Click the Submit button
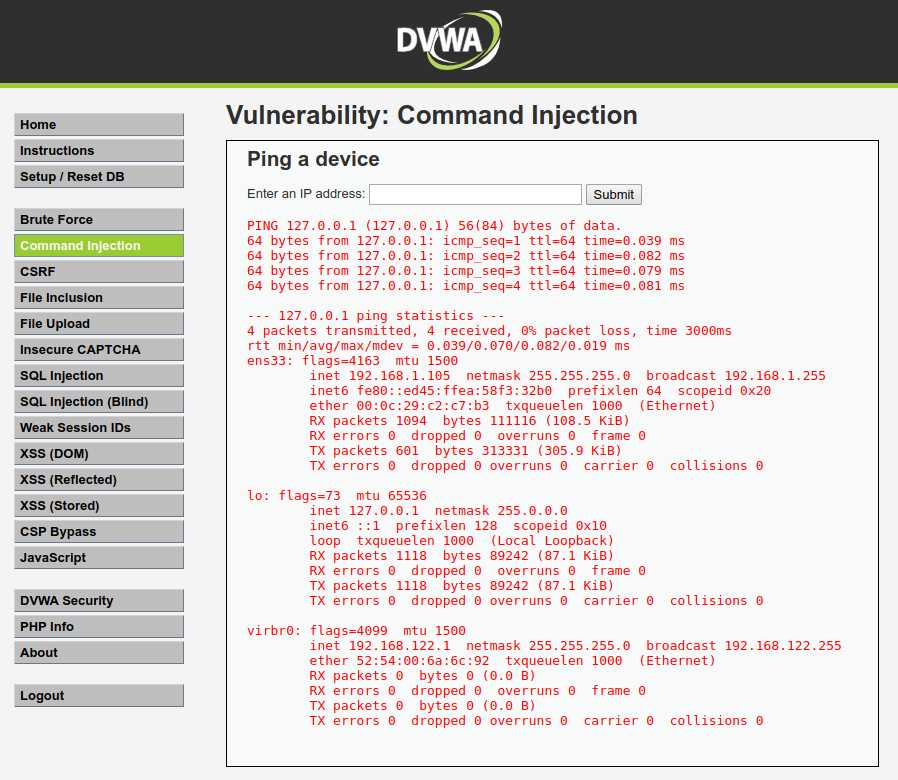Viewport: 898px width, 780px height. tap(613, 194)
